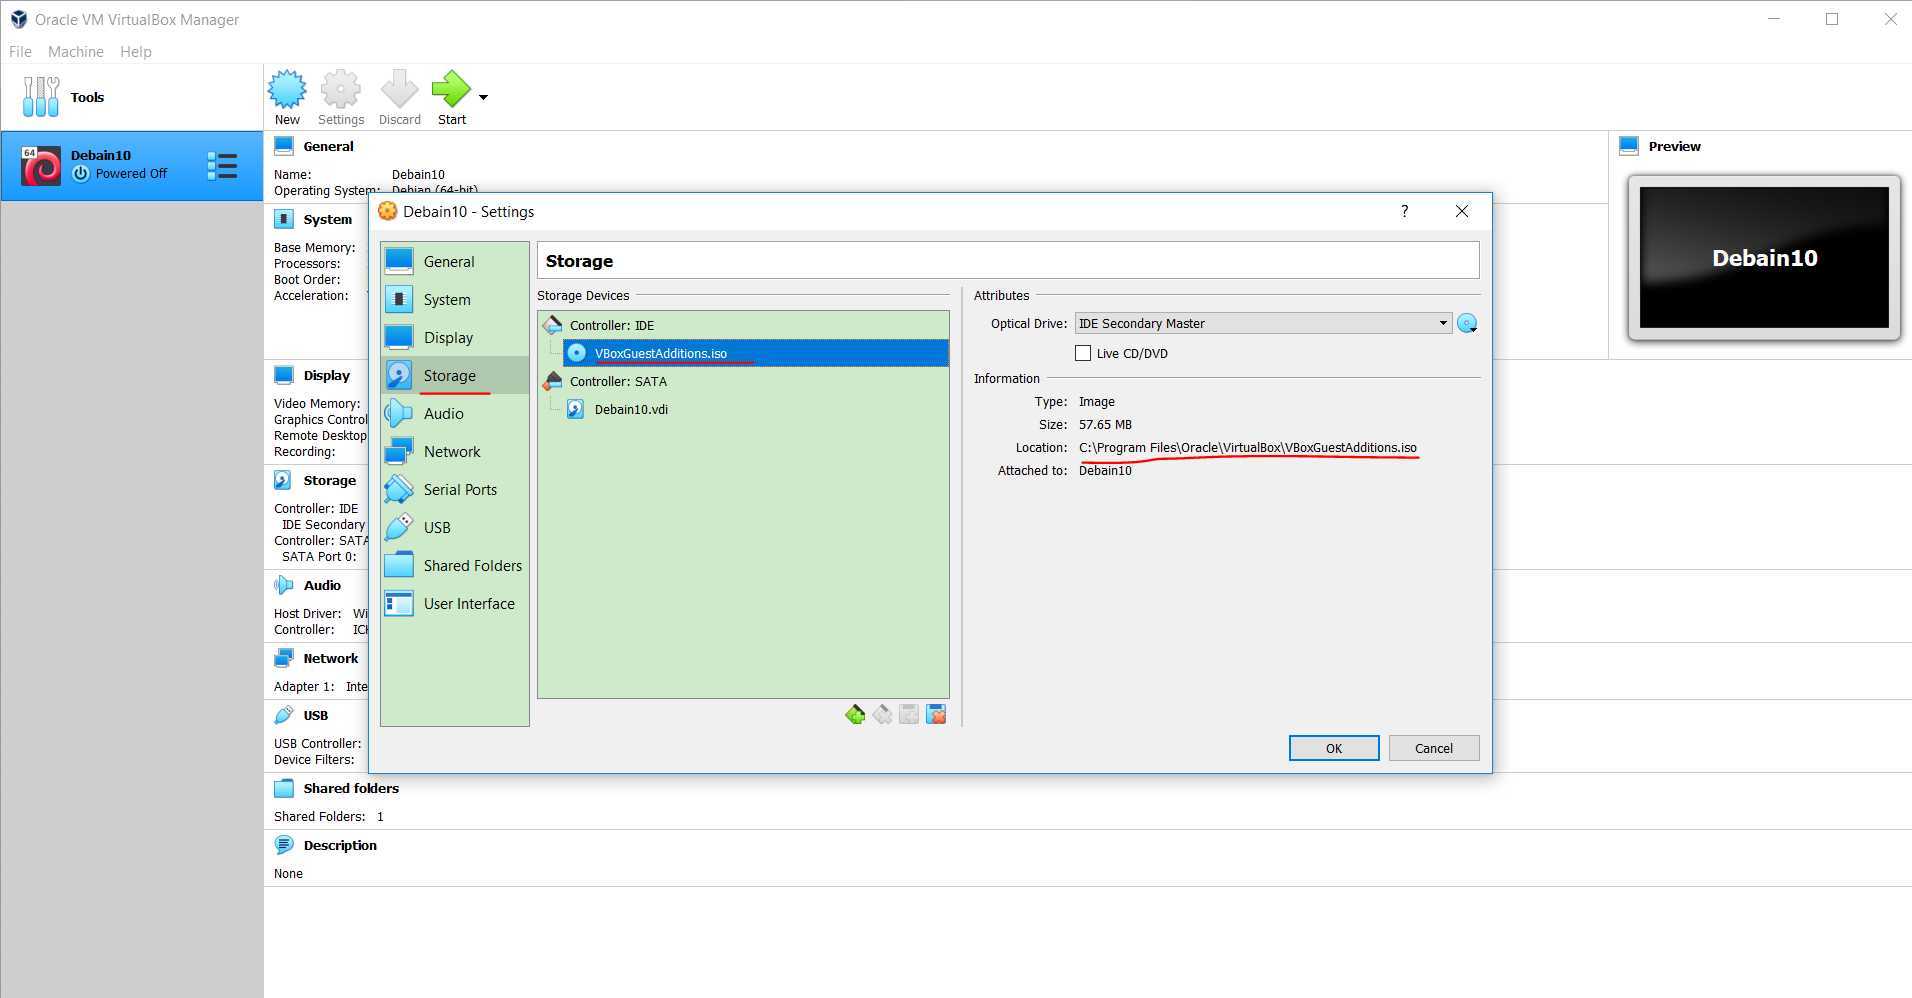Open the Audio section header in details

322,585
